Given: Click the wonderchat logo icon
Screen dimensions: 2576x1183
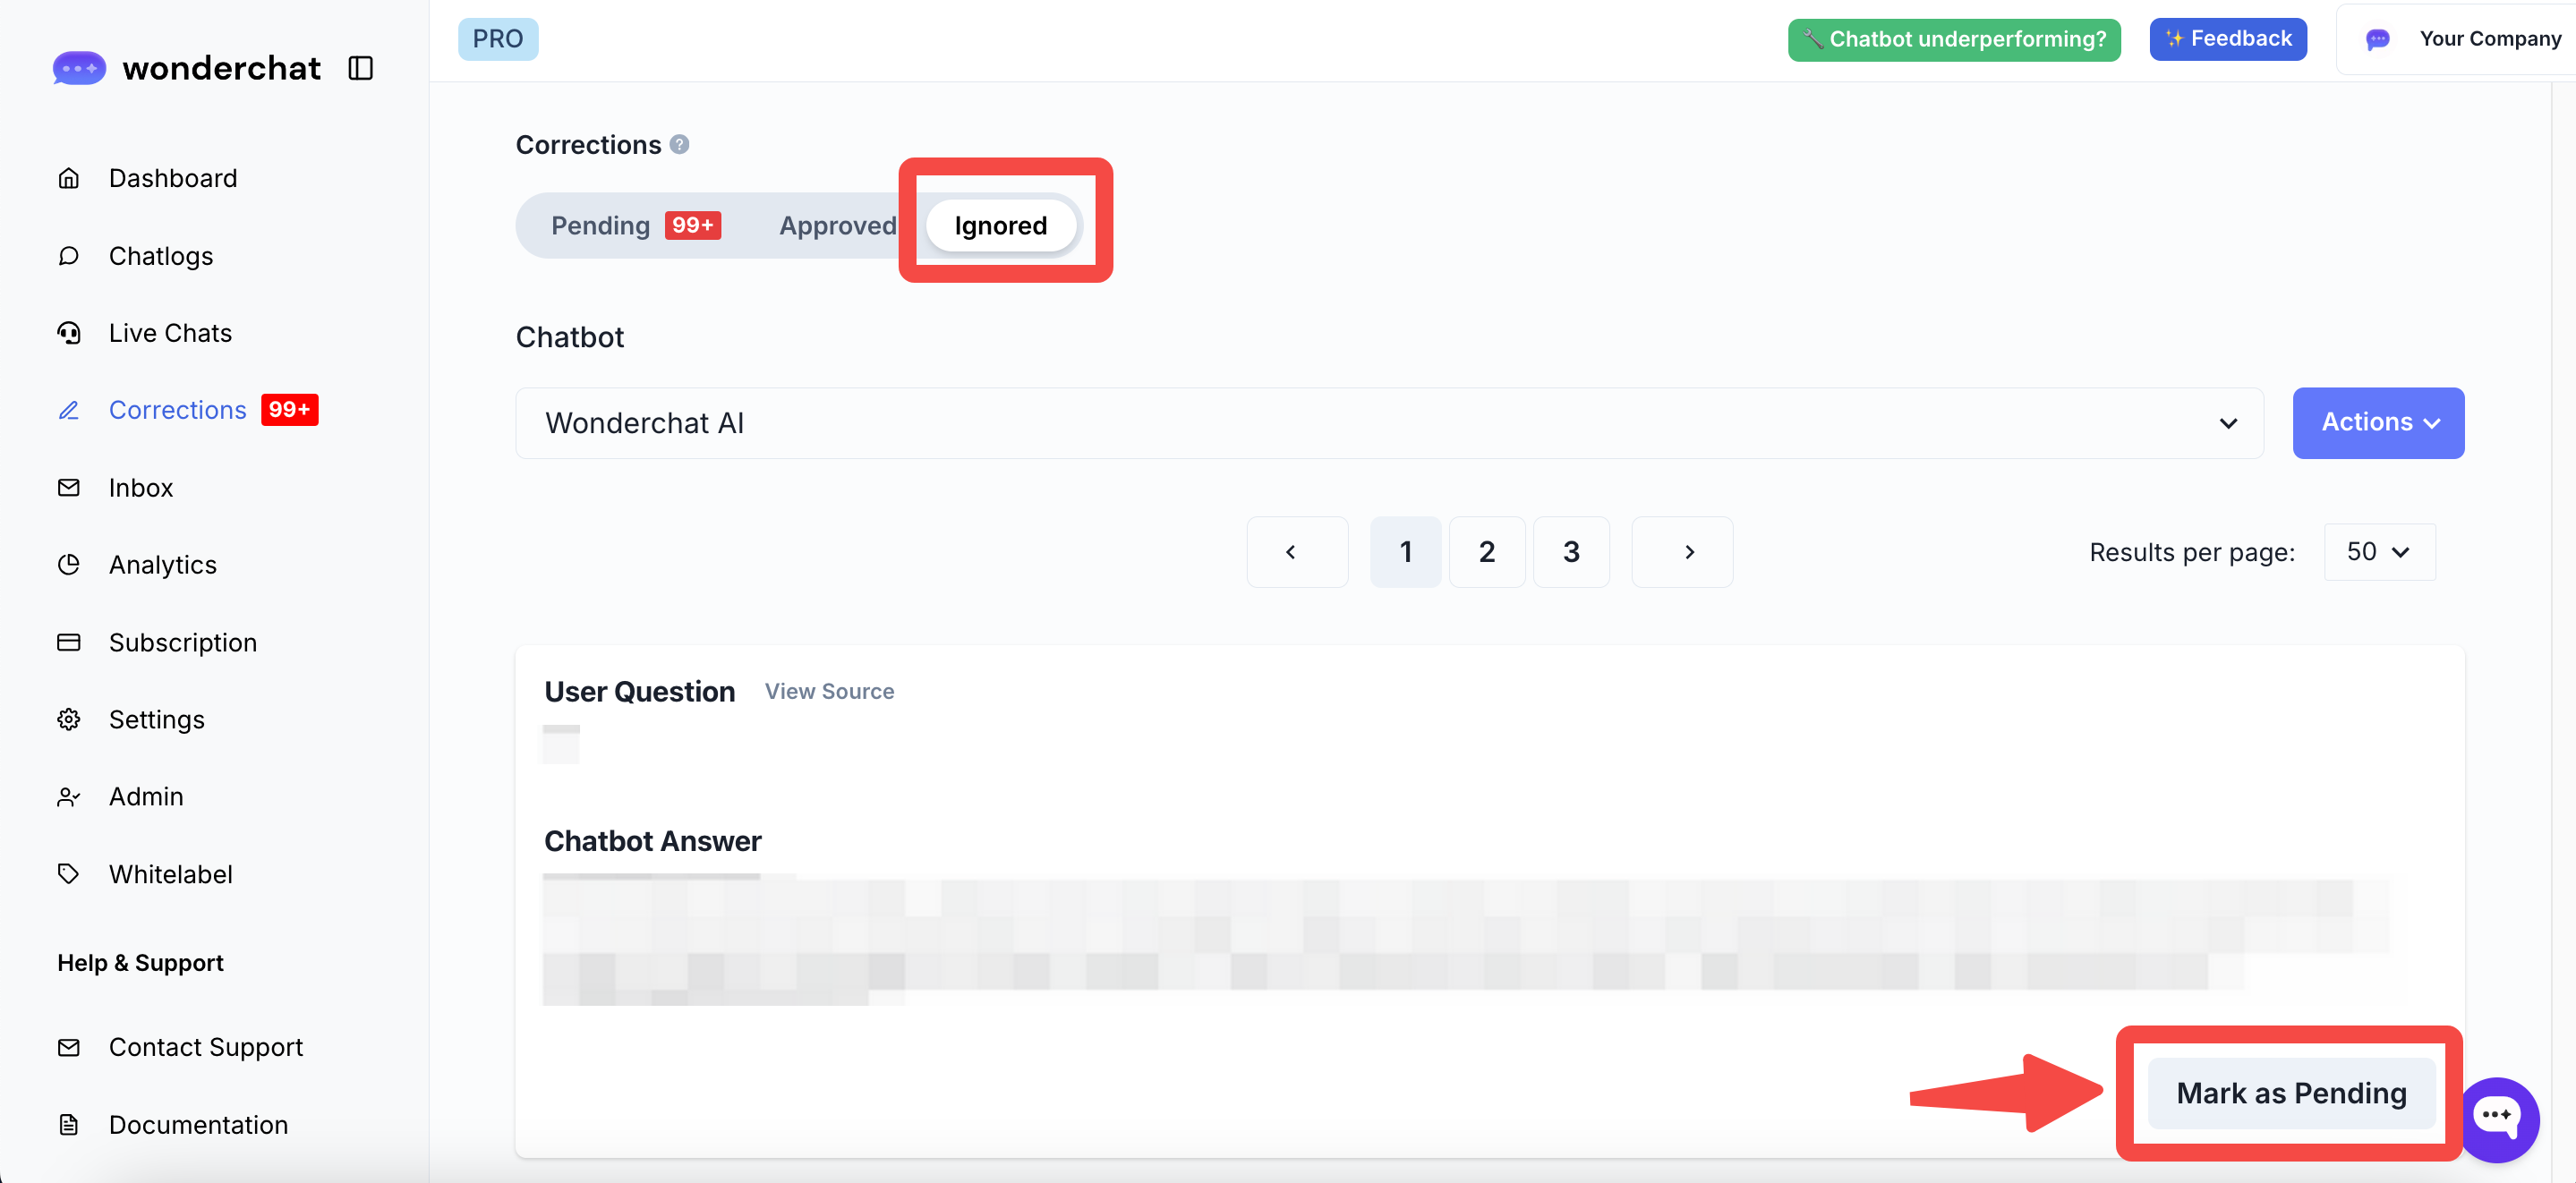Looking at the screenshot, I should pyautogui.click(x=79, y=68).
